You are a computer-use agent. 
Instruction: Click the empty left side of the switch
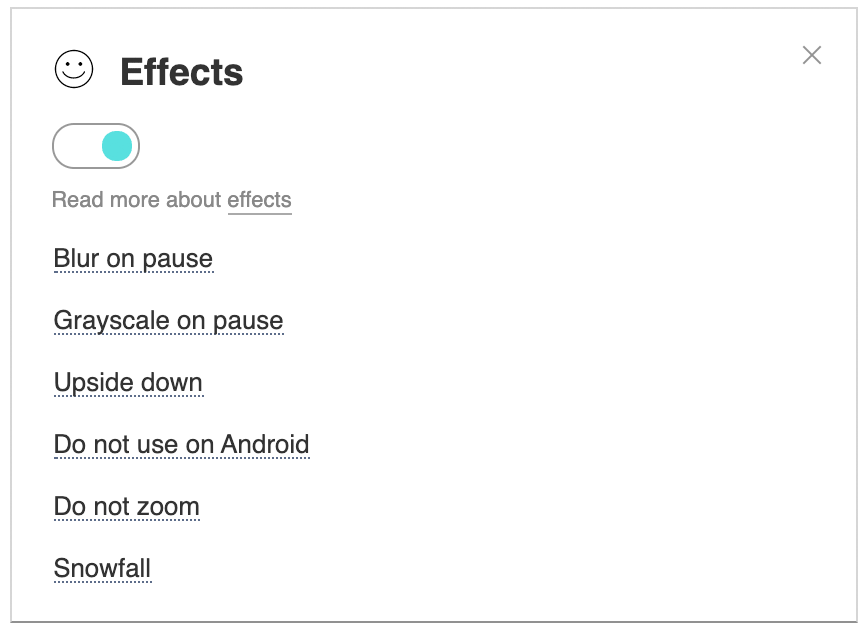[x=77, y=146]
